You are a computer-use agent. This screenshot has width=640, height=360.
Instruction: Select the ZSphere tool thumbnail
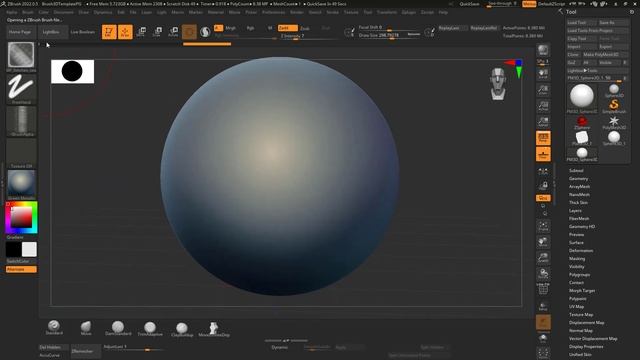[582, 122]
